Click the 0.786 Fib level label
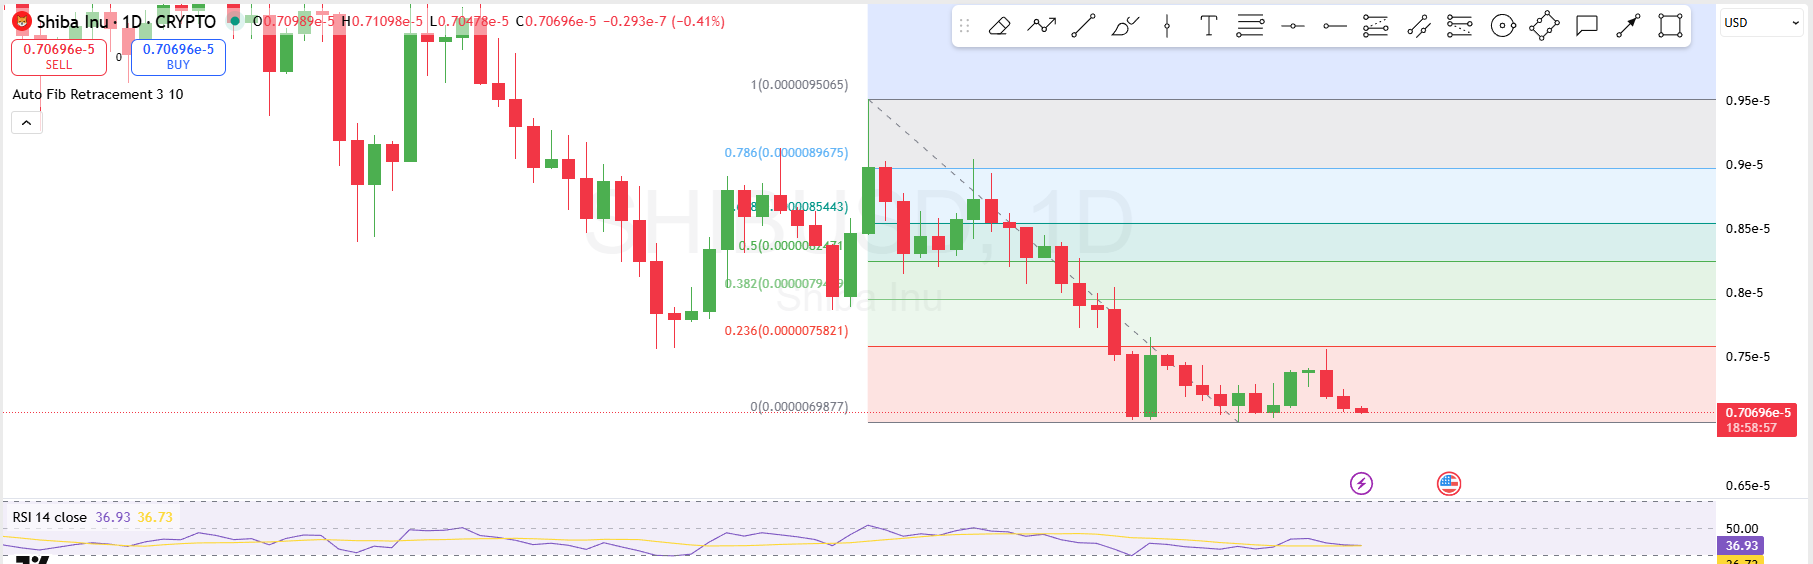Image resolution: width=1813 pixels, height=564 pixels. (786, 153)
